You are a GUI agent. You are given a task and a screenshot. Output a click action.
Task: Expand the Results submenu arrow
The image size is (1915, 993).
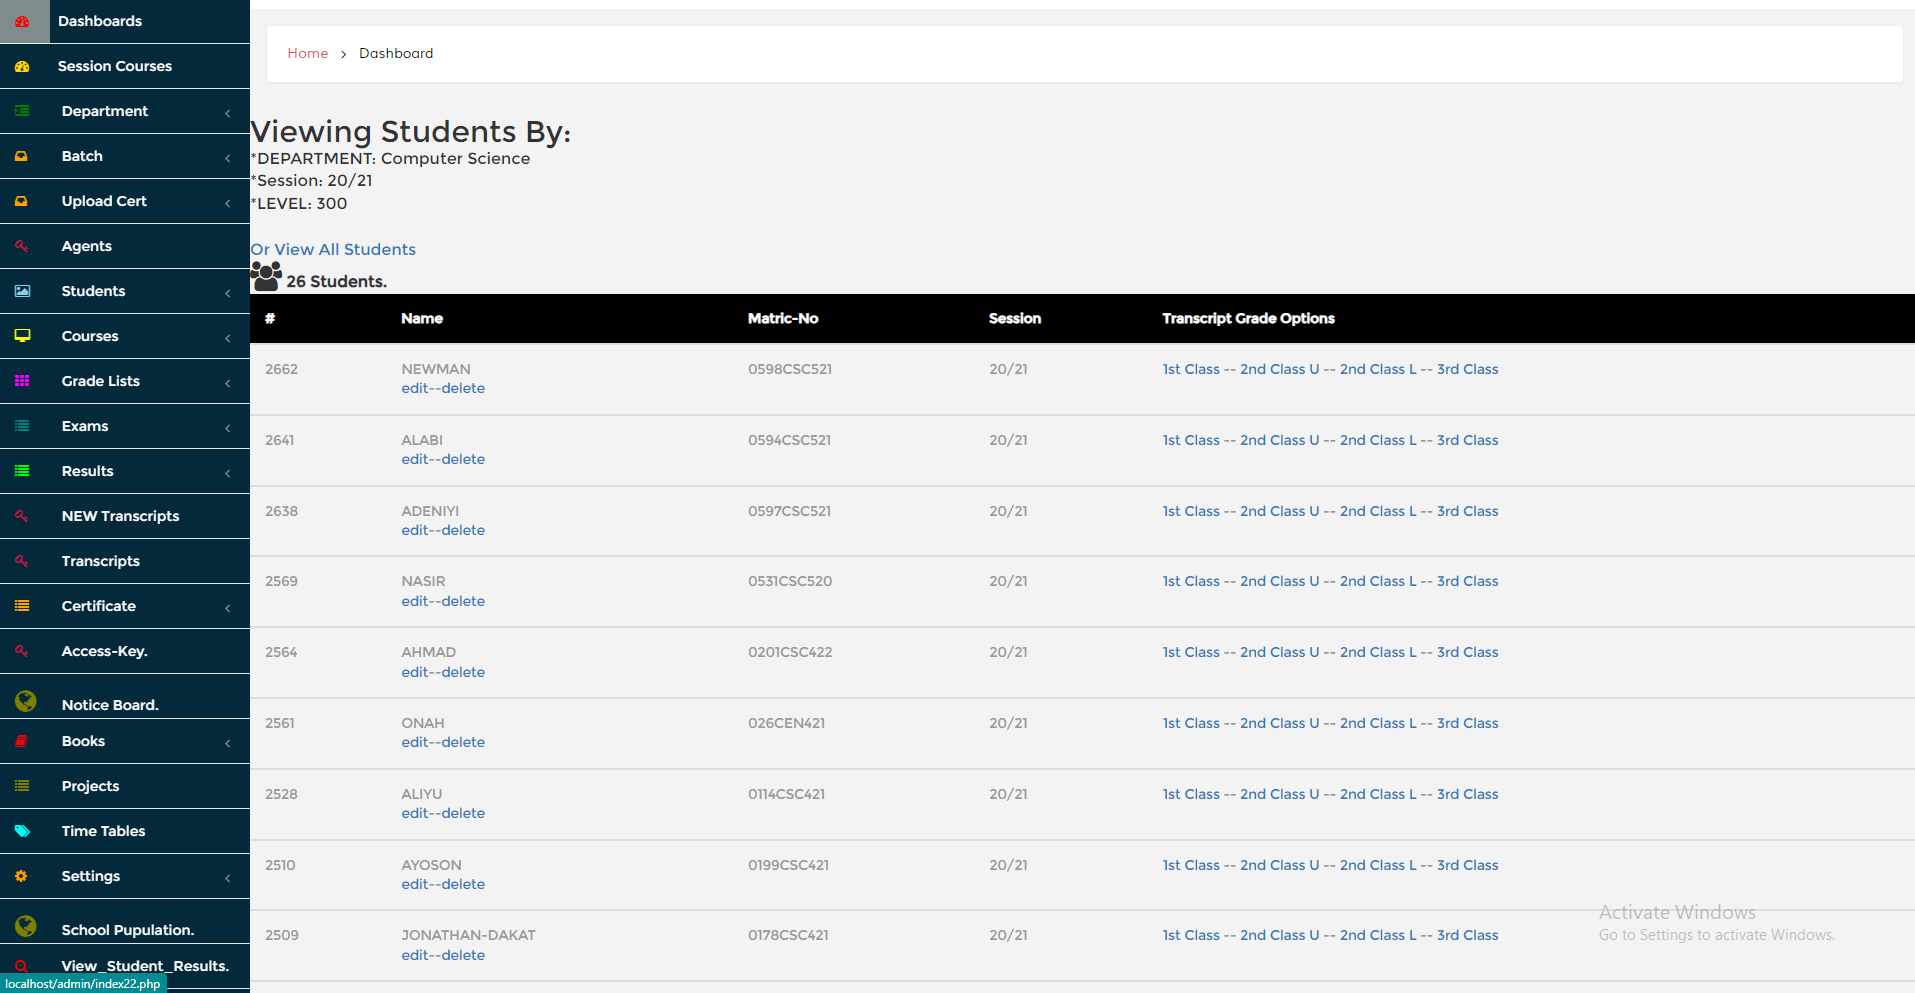[228, 472]
